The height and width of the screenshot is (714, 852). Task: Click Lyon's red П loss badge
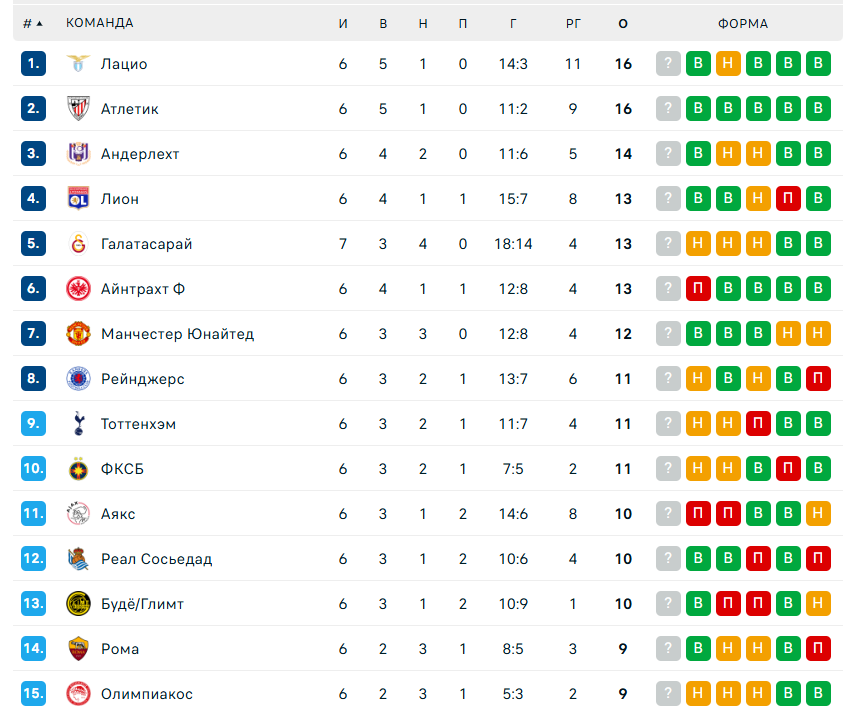(788, 199)
